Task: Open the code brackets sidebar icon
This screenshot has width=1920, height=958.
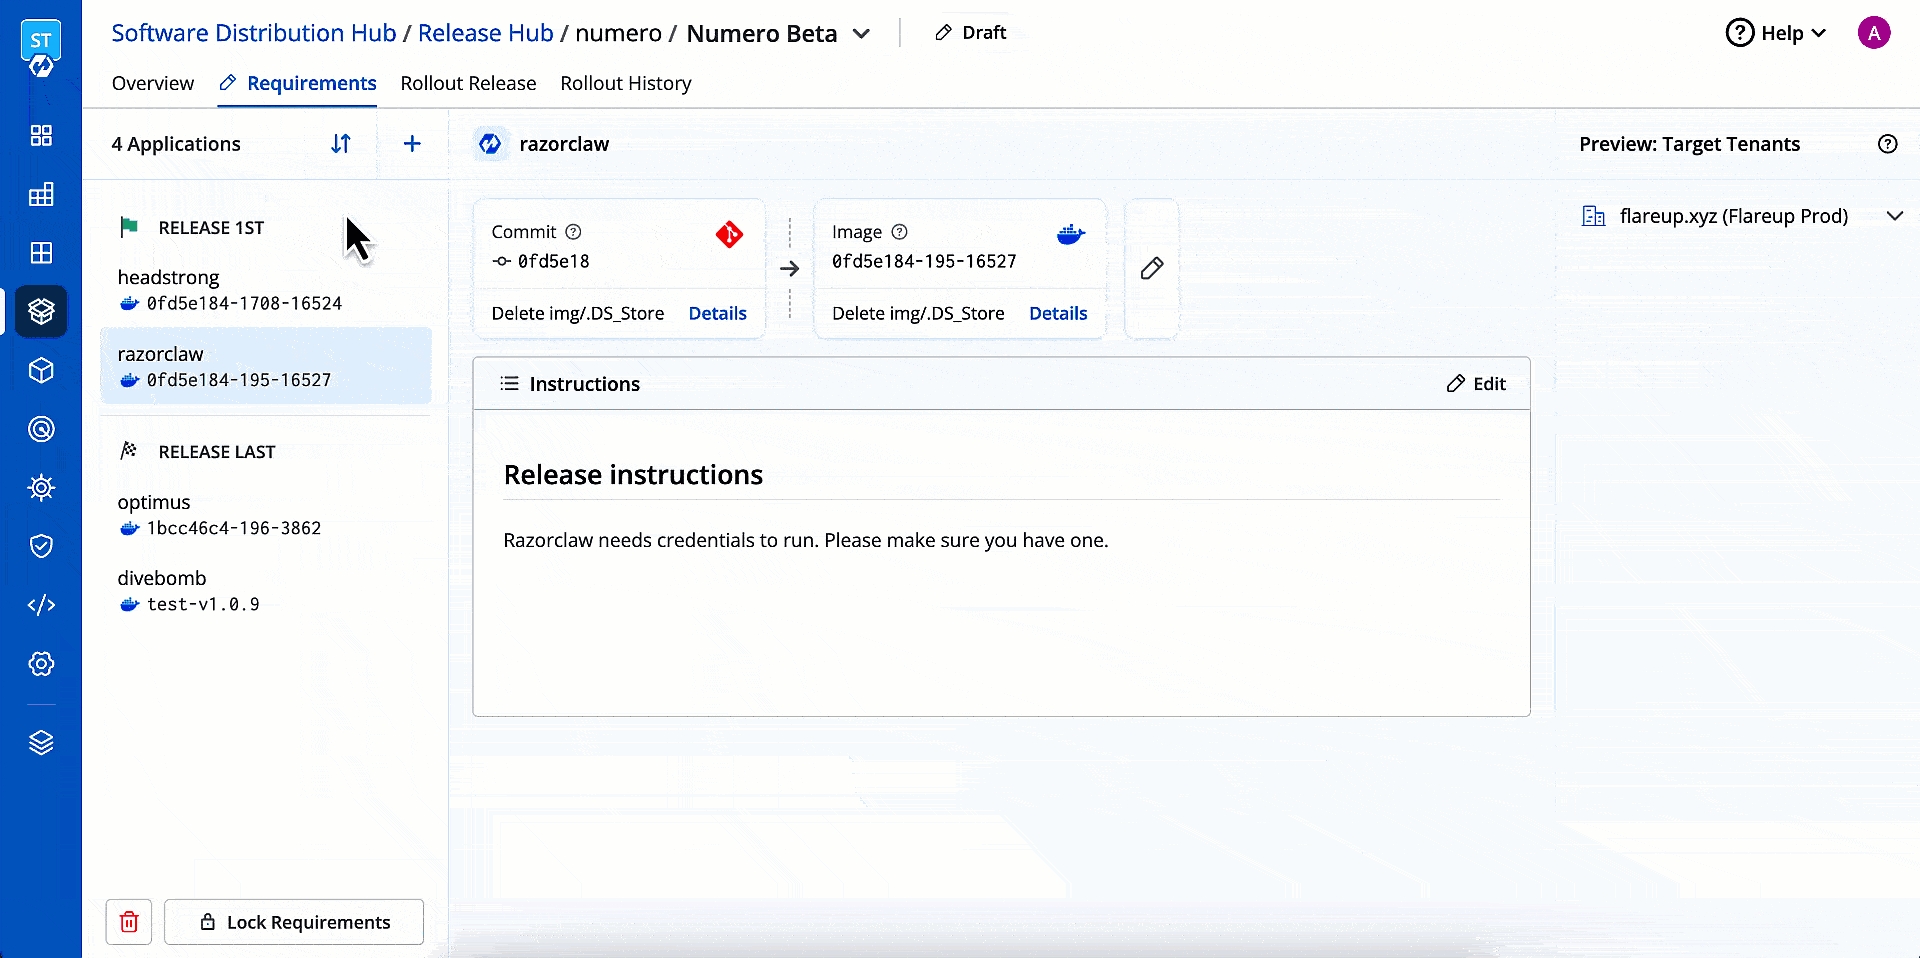Action: click(x=41, y=605)
